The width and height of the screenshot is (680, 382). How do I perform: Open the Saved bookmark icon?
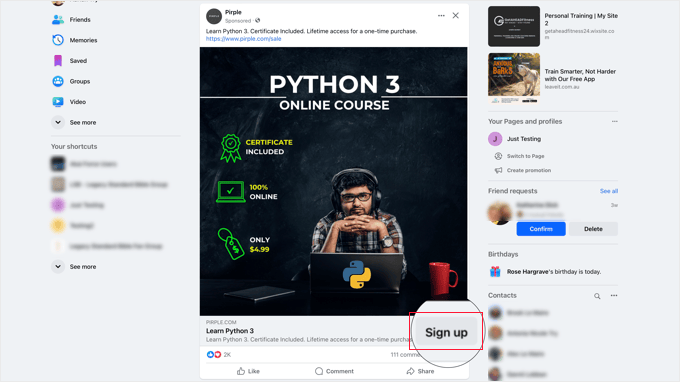coord(58,61)
